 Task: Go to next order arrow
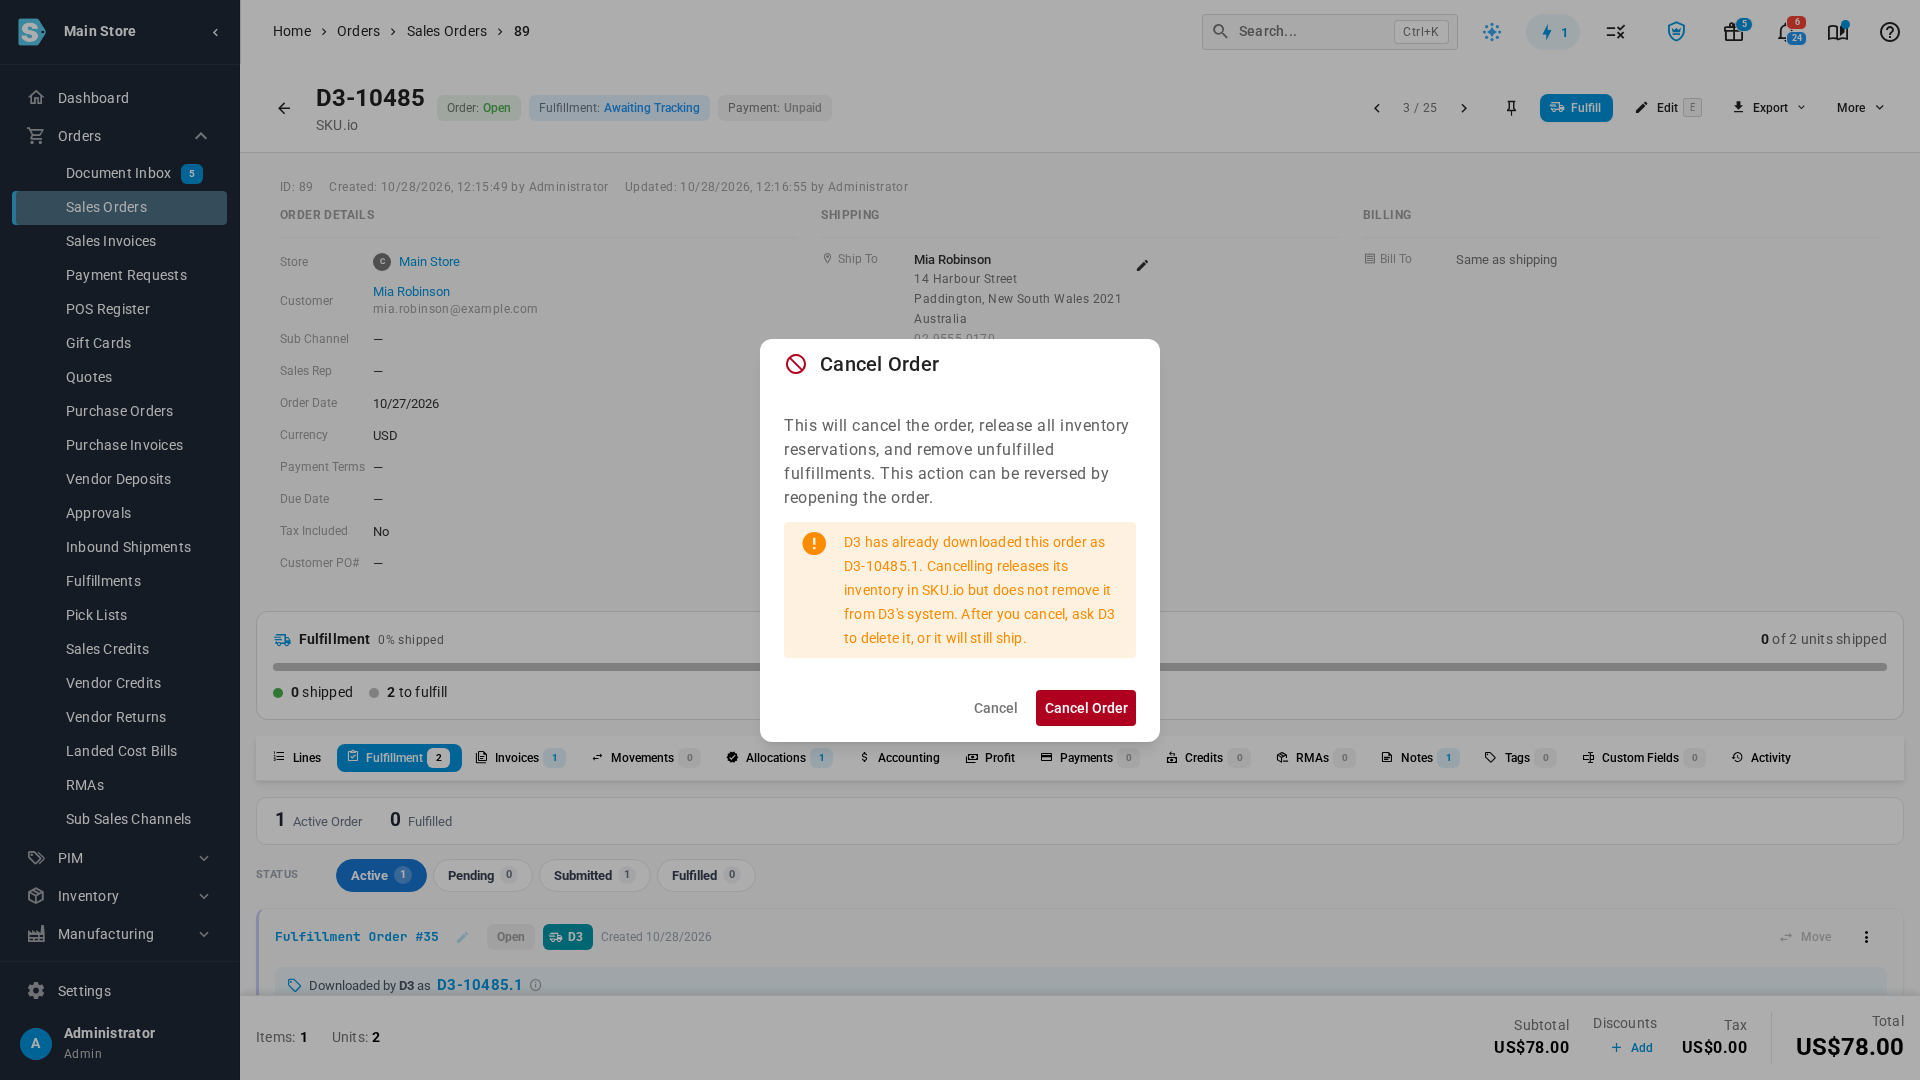[1464, 108]
